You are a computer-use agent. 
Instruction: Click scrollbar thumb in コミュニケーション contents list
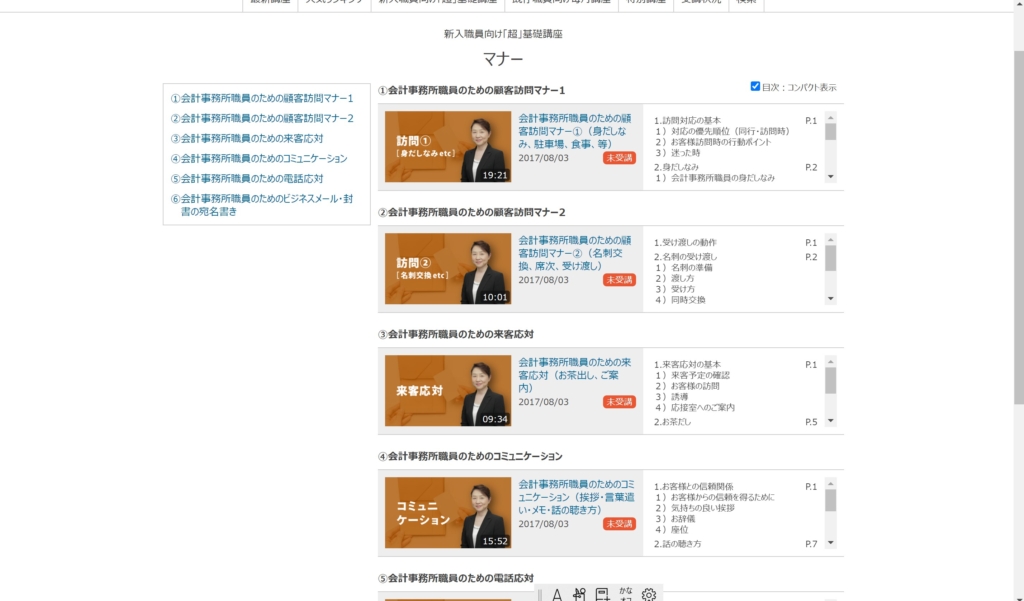(831, 500)
